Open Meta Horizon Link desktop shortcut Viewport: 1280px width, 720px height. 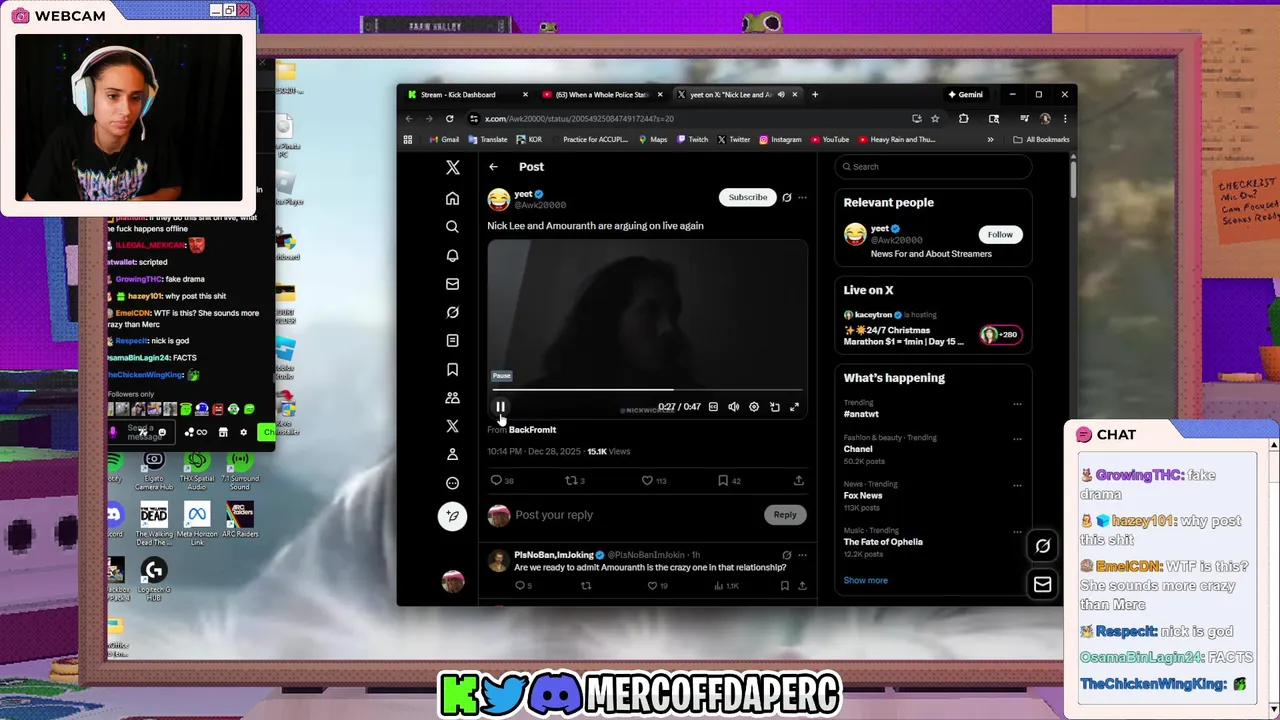point(196,523)
